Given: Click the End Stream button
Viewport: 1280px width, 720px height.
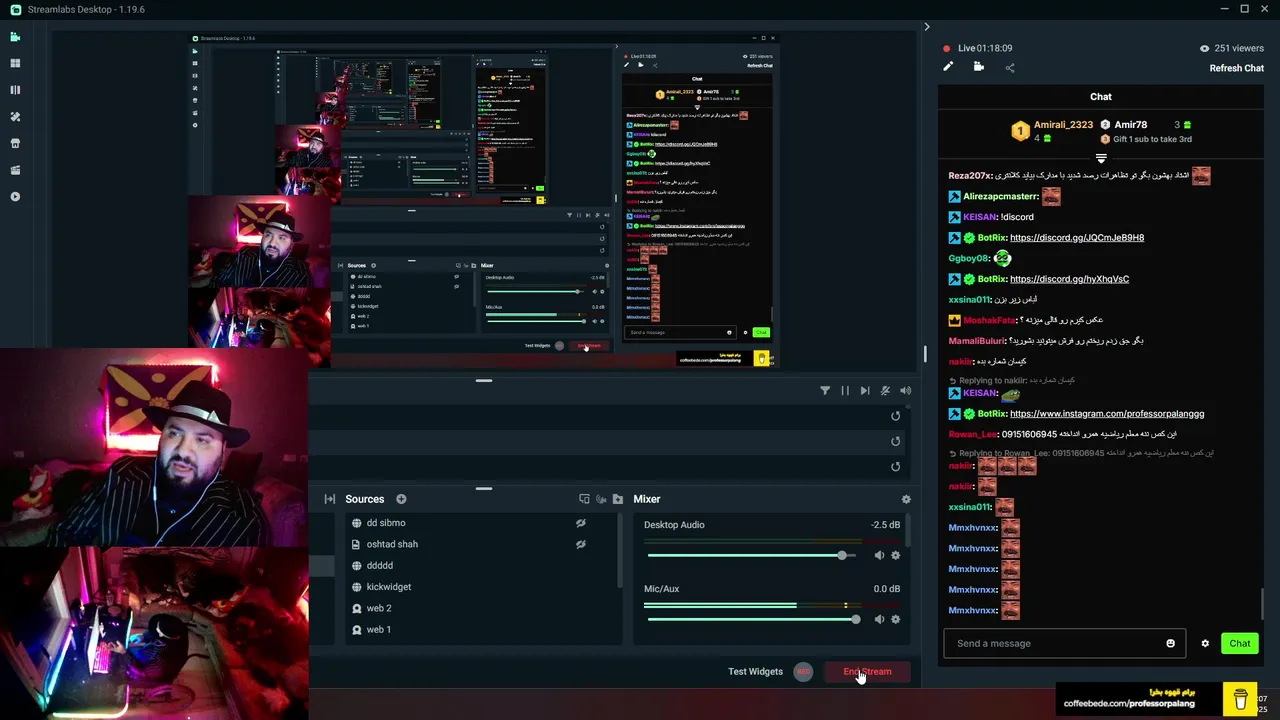Looking at the screenshot, I should (867, 672).
